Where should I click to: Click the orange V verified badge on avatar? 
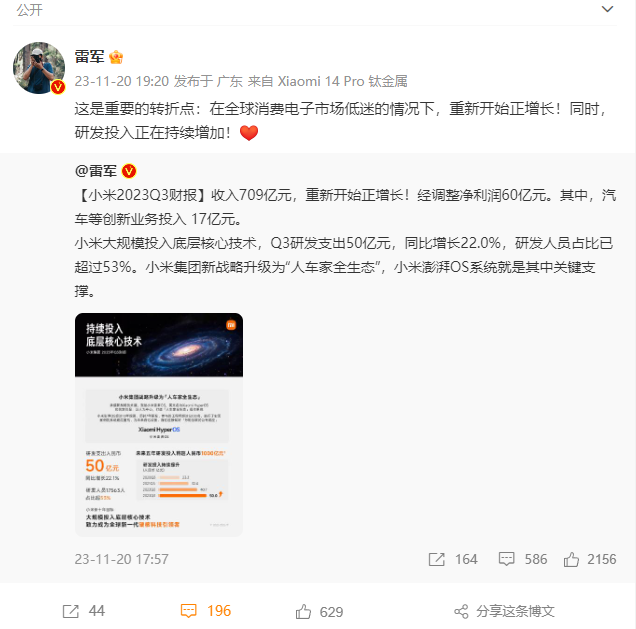(x=58, y=86)
